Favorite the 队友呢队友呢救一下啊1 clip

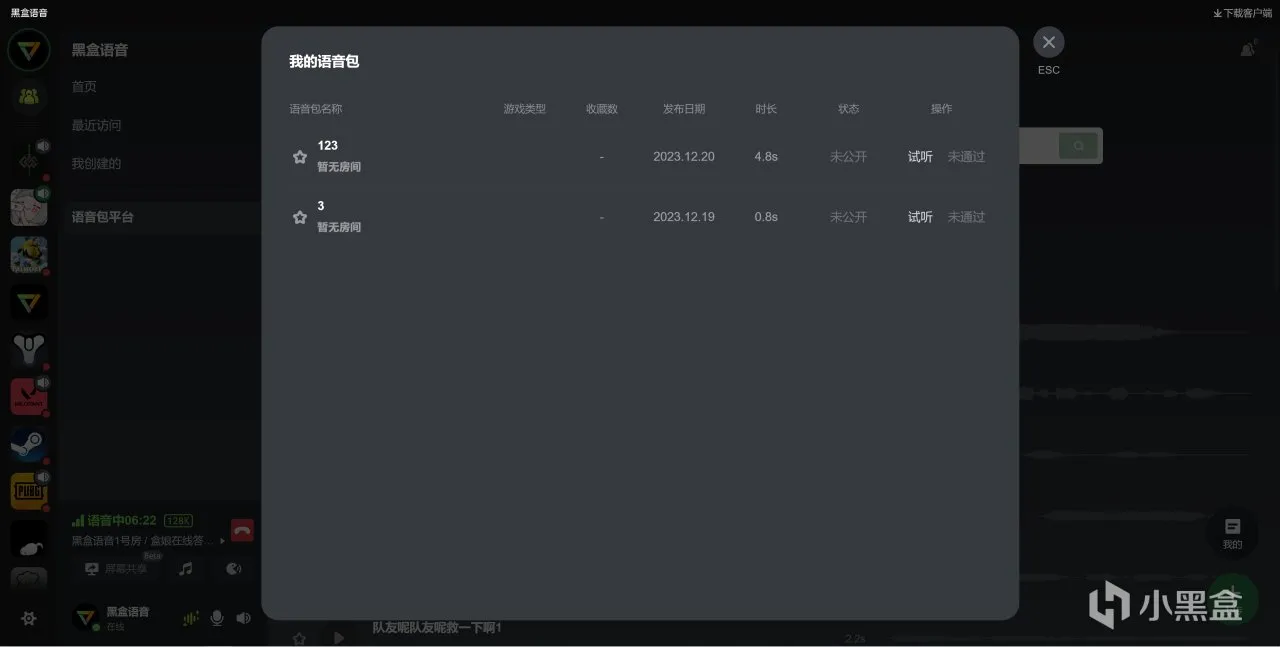[x=299, y=637]
